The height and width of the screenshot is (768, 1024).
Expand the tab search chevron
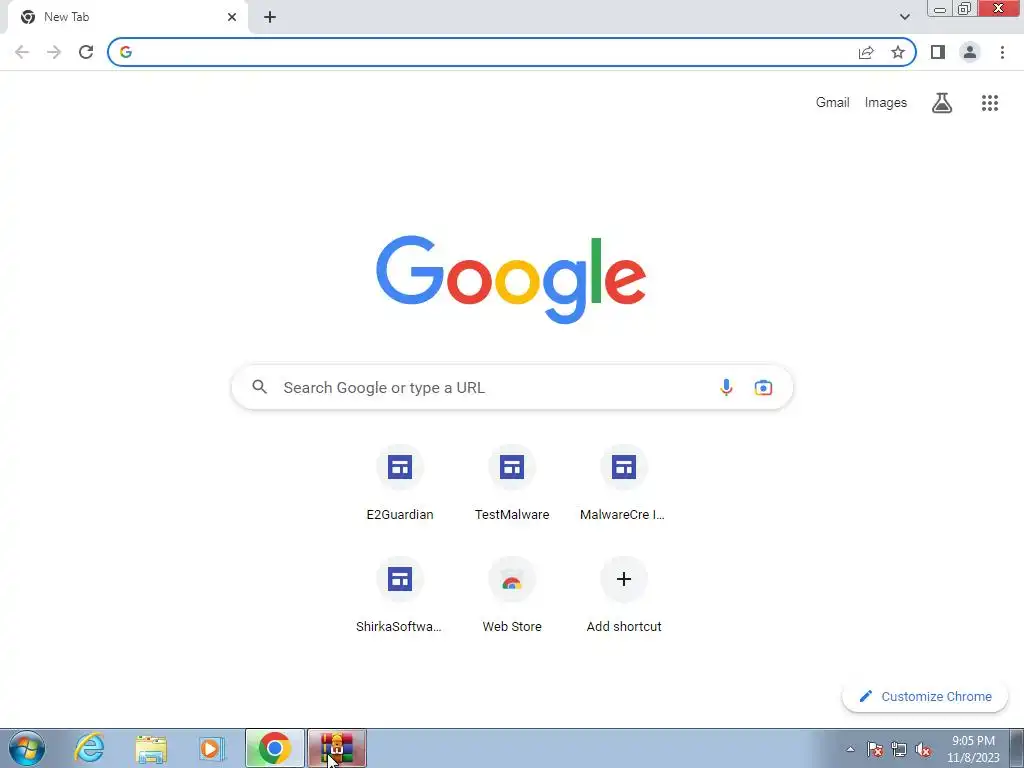pos(904,17)
